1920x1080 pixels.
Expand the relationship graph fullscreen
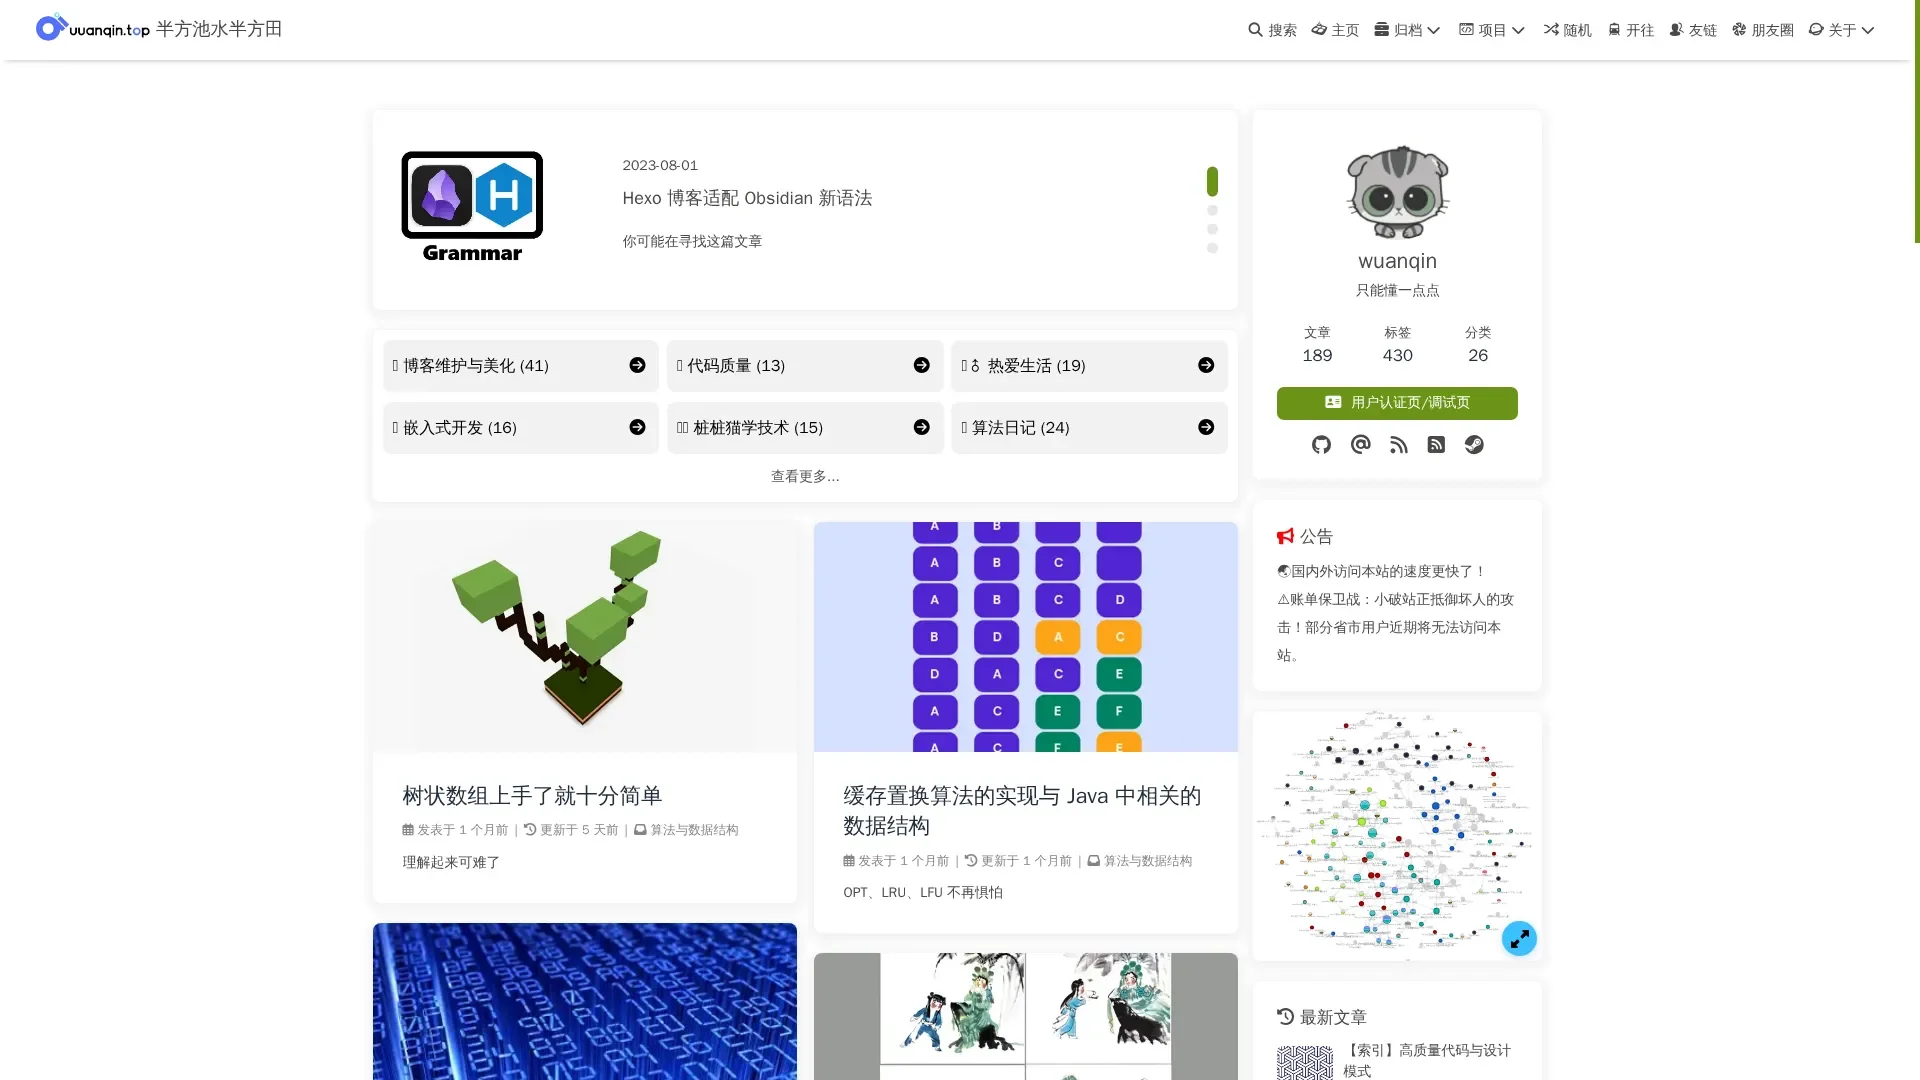pos(1518,938)
